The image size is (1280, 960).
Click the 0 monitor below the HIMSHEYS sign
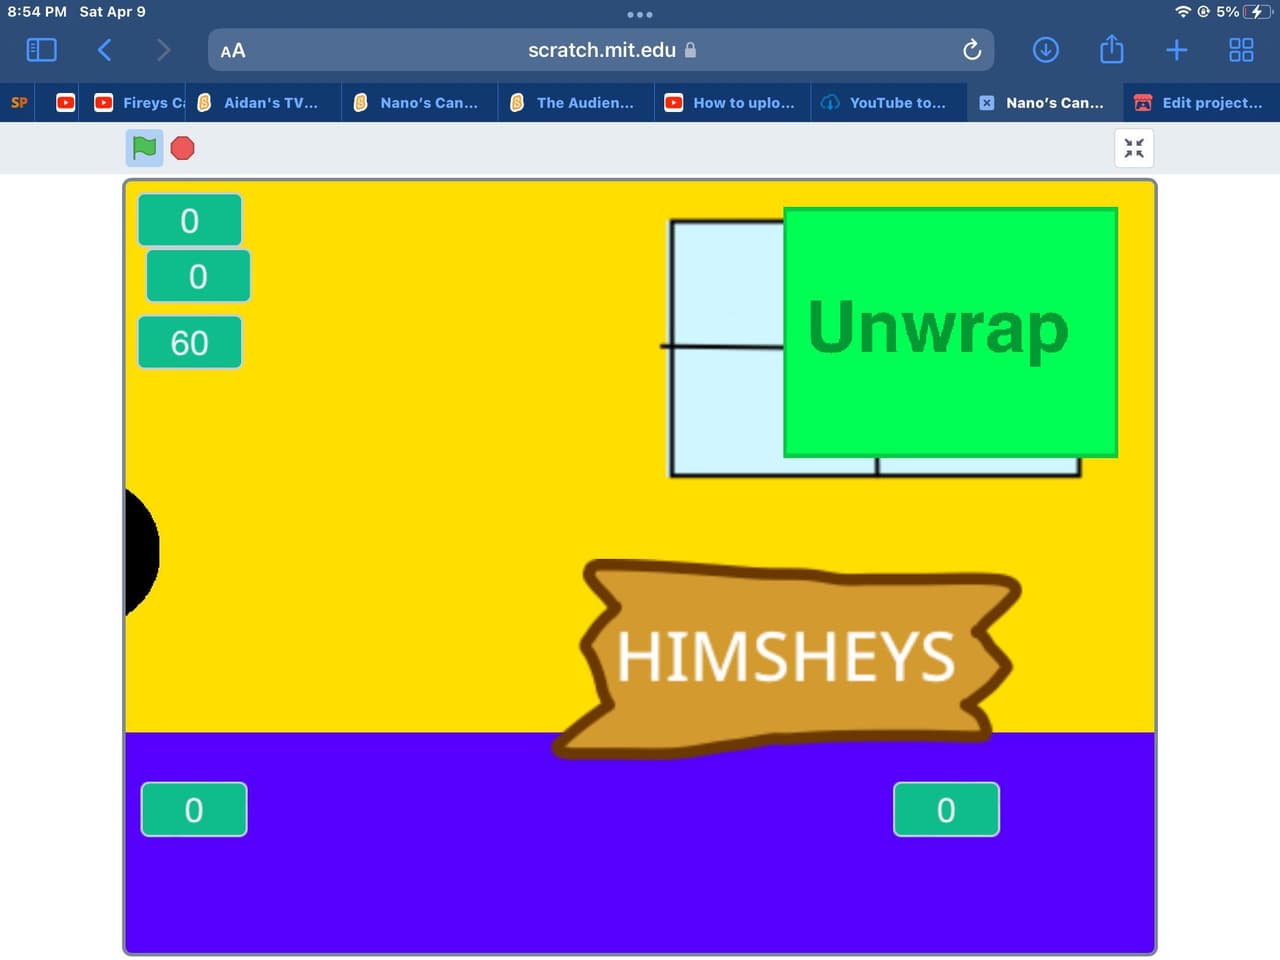[x=946, y=809]
